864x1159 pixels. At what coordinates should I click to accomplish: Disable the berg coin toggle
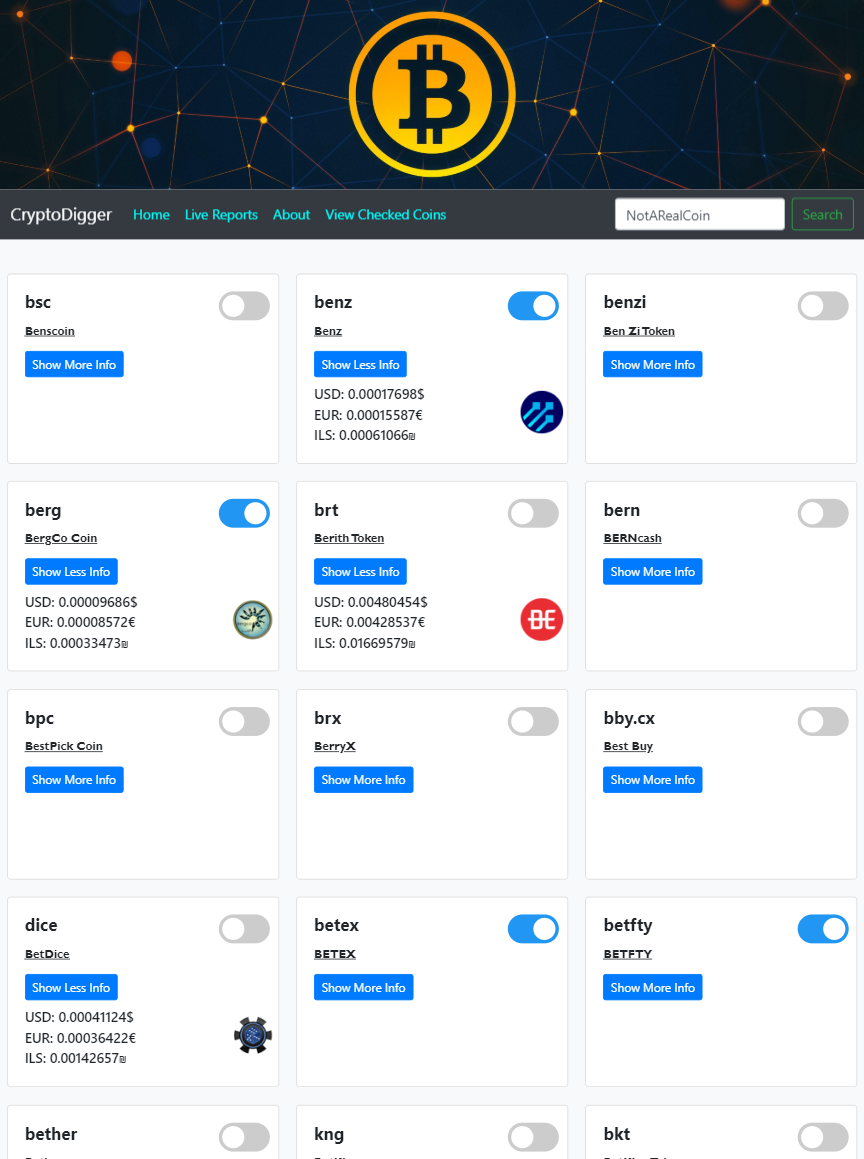[245, 513]
